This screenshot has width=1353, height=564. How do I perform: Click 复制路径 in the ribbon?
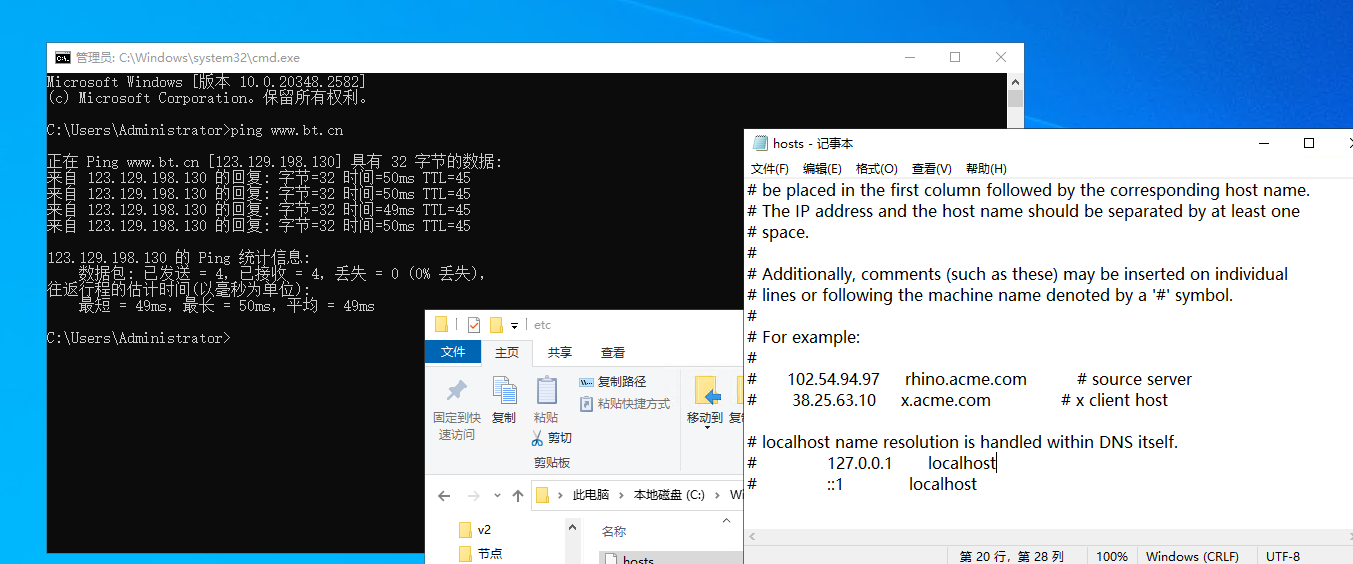pyautogui.click(x=613, y=382)
